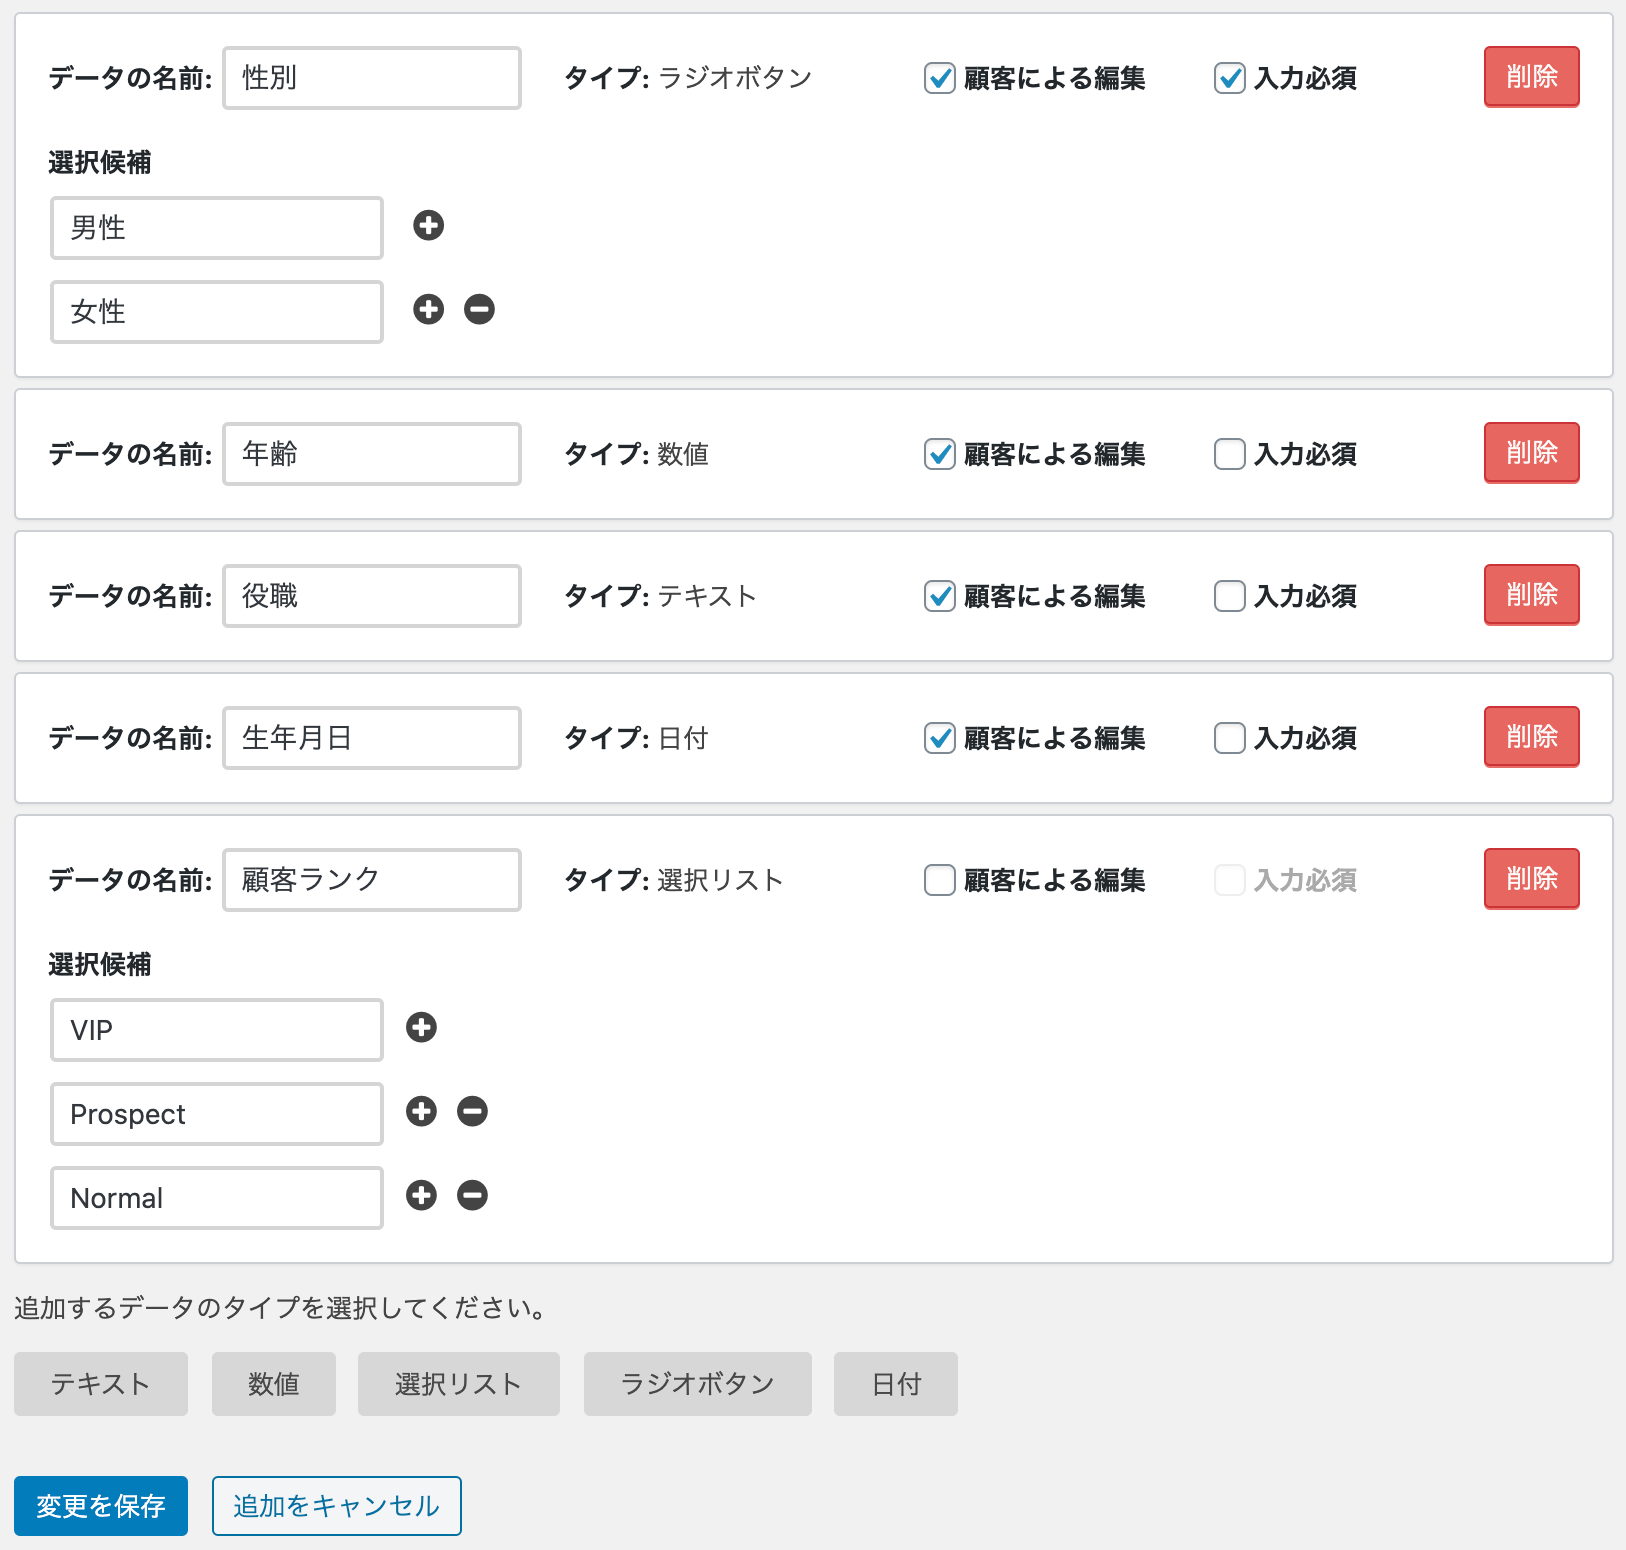Click plus icon beside VIP option
The height and width of the screenshot is (1550, 1626).
point(421,1028)
